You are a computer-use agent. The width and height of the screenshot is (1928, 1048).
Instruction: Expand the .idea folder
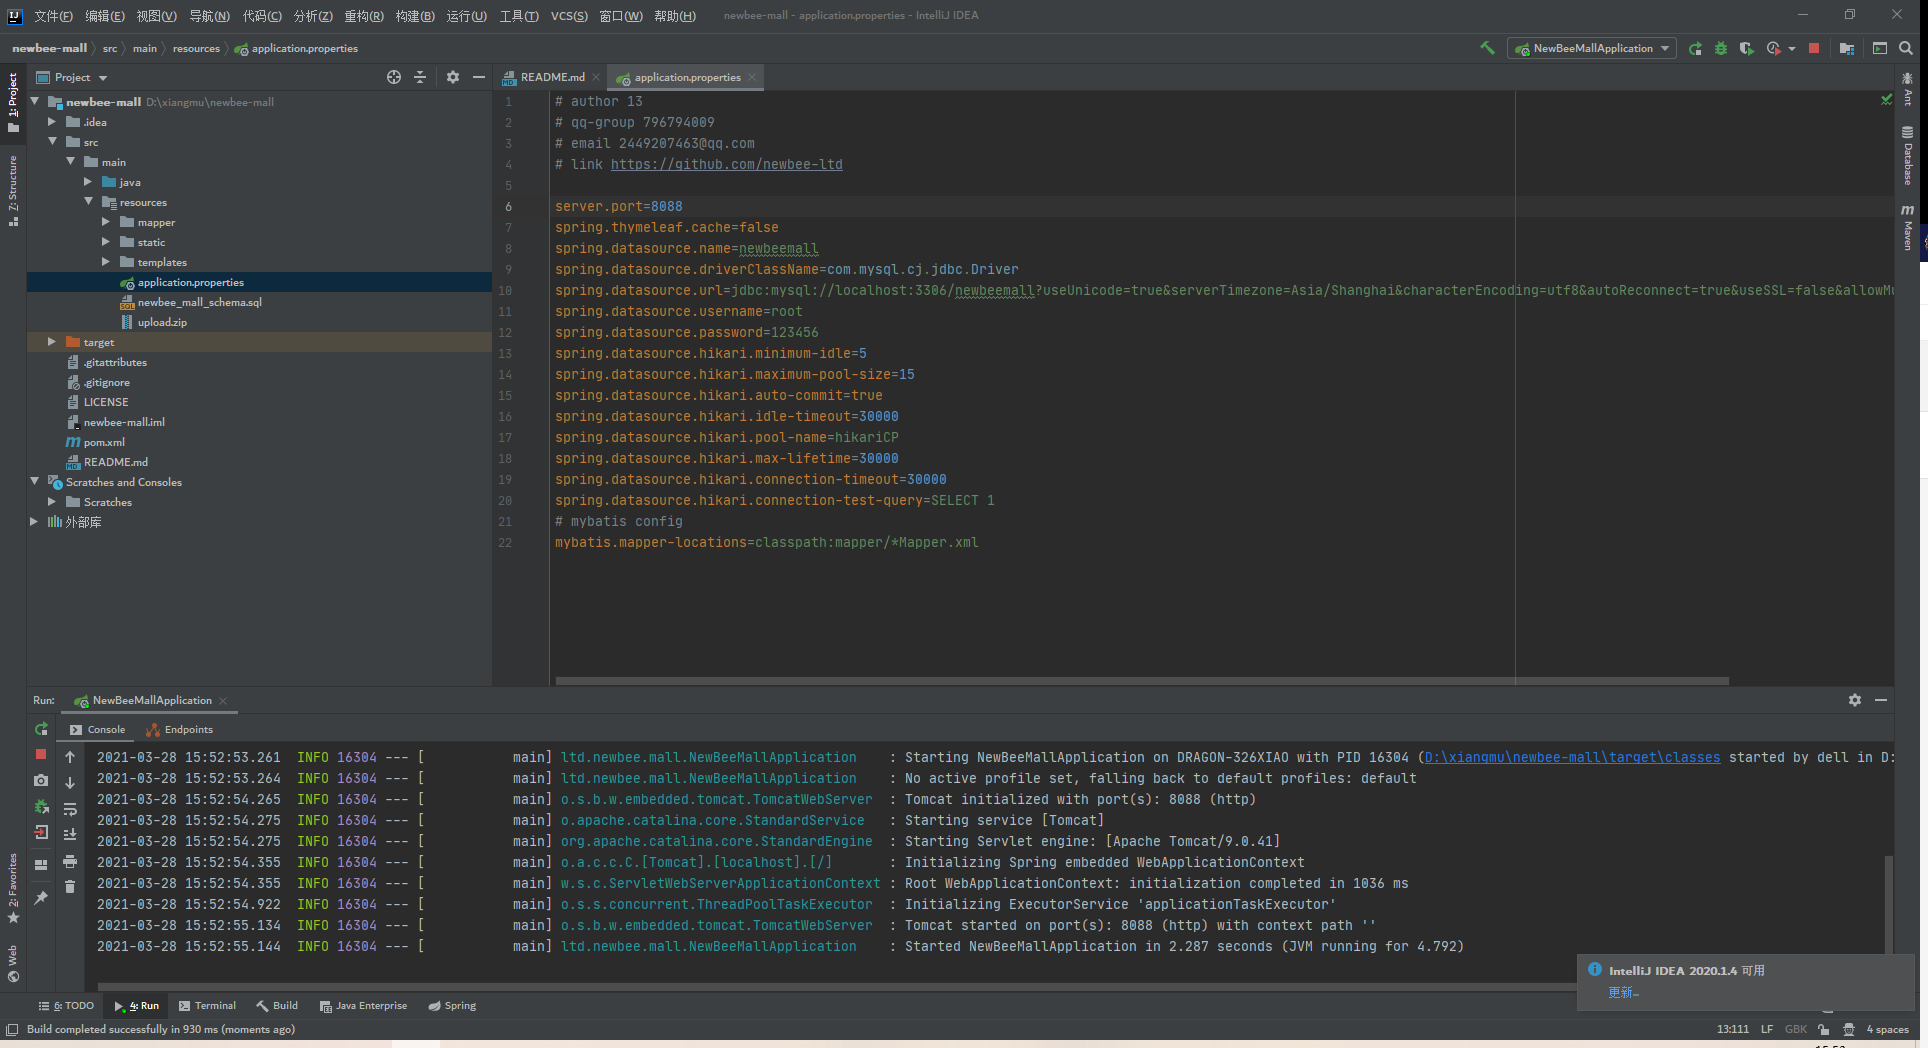pos(52,122)
